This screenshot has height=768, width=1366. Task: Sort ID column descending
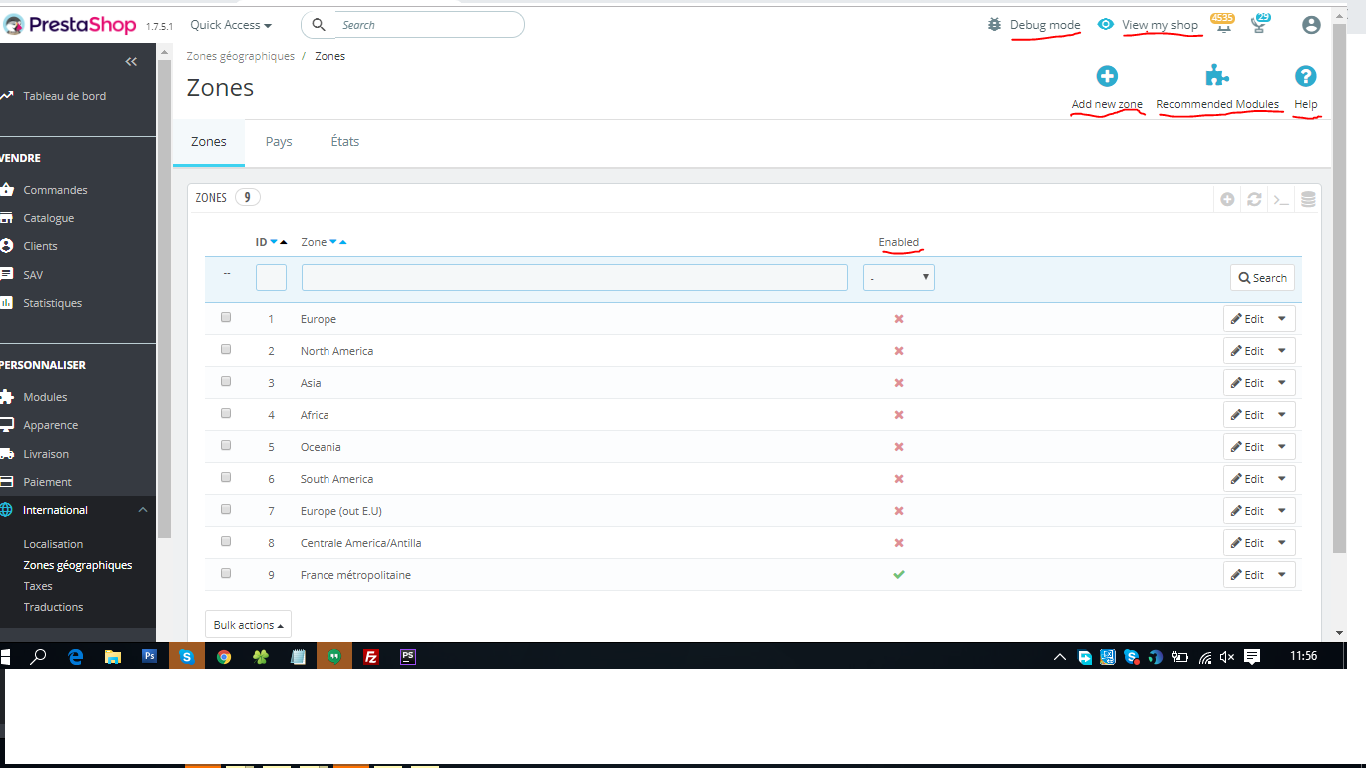coord(274,242)
